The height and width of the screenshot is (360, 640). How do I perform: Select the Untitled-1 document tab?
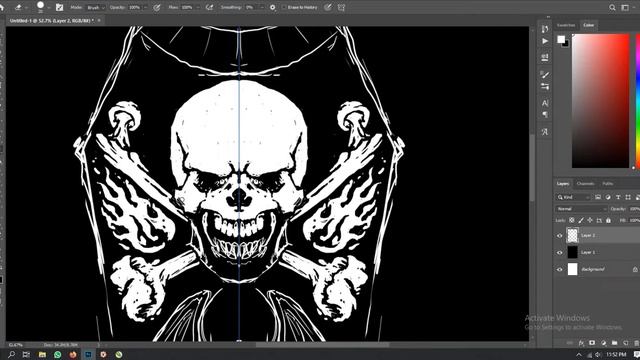51,20
